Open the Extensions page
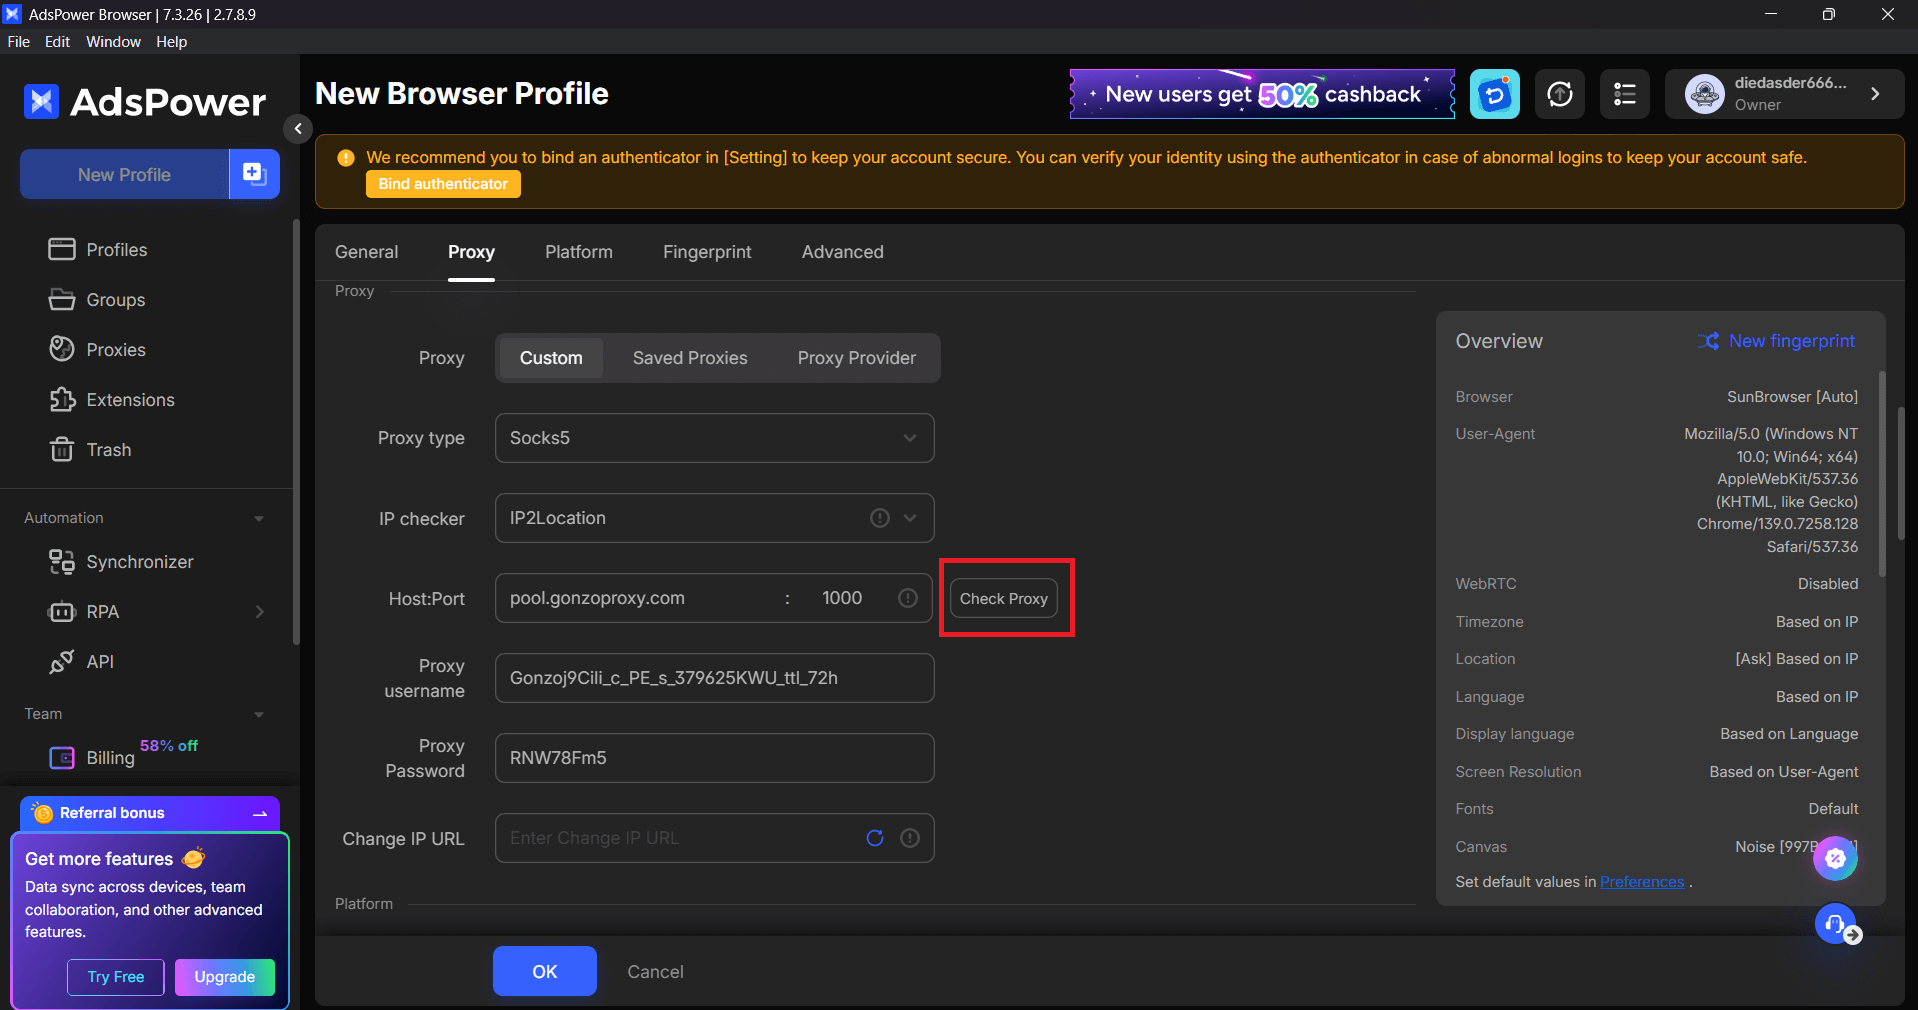1918x1010 pixels. pos(112,399)
